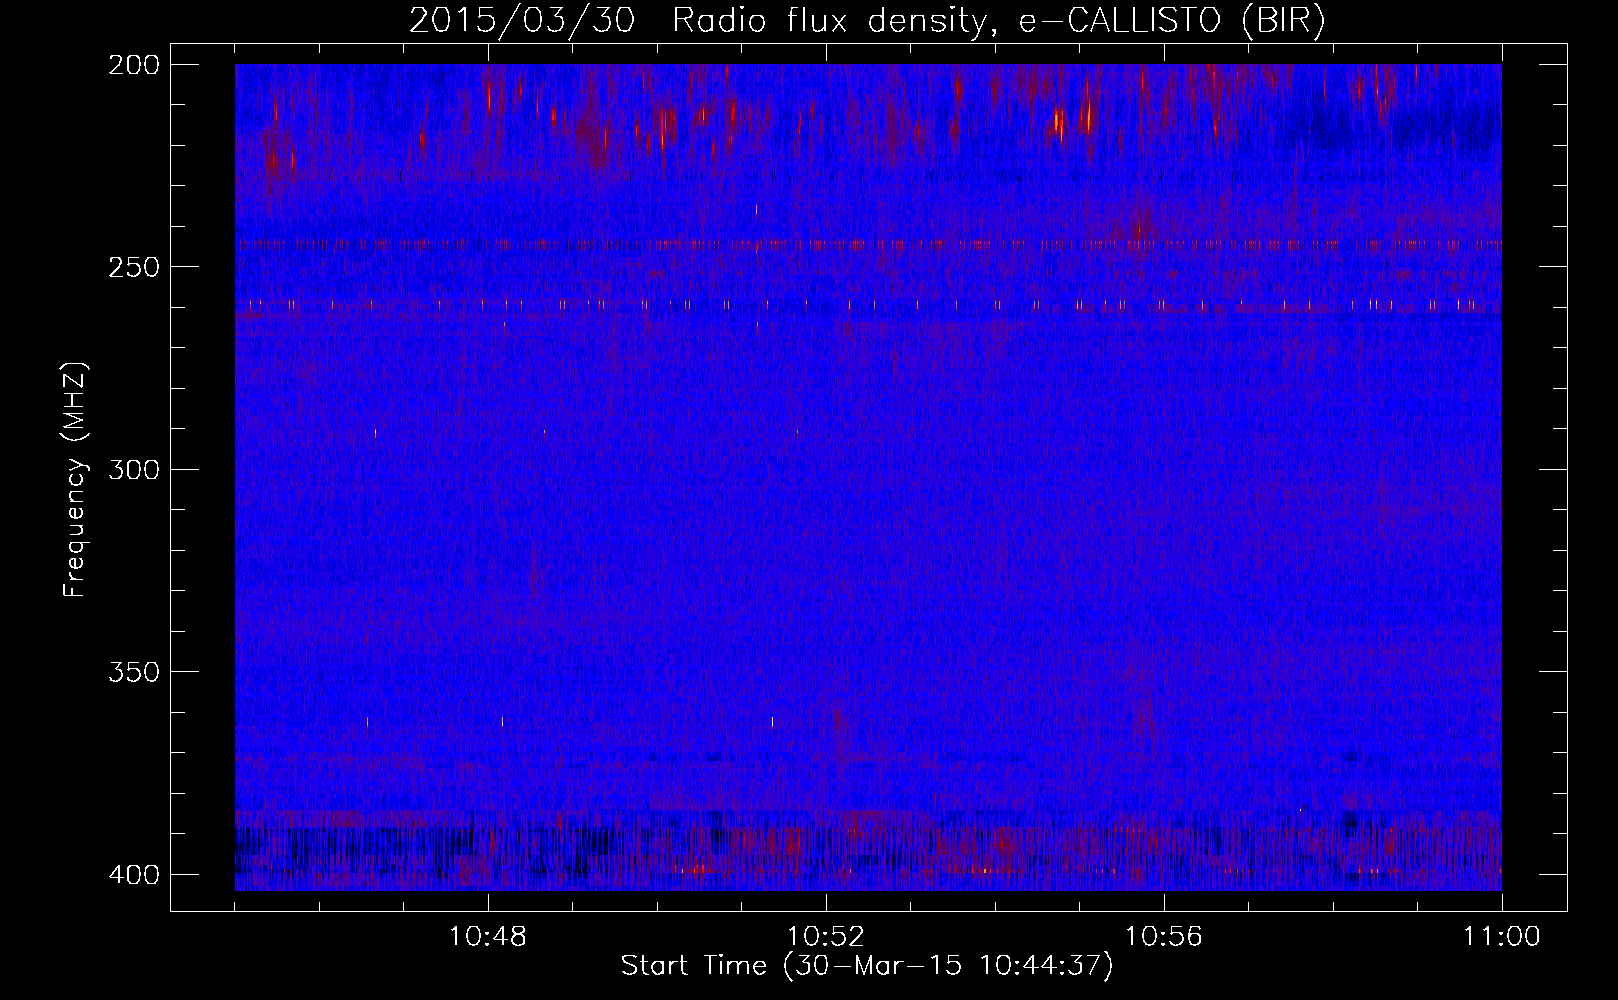Click the 350 frequency tick label

(133, 672)
